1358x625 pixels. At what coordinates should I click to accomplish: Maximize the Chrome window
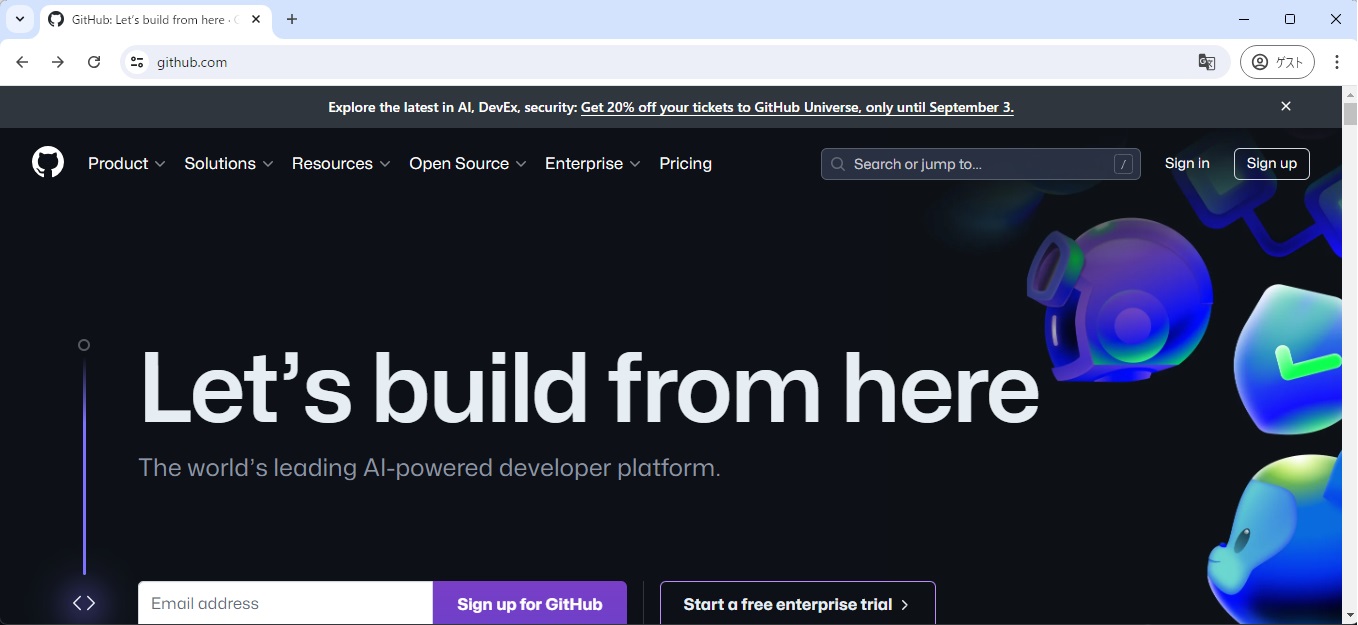[x=1290, y=19]
